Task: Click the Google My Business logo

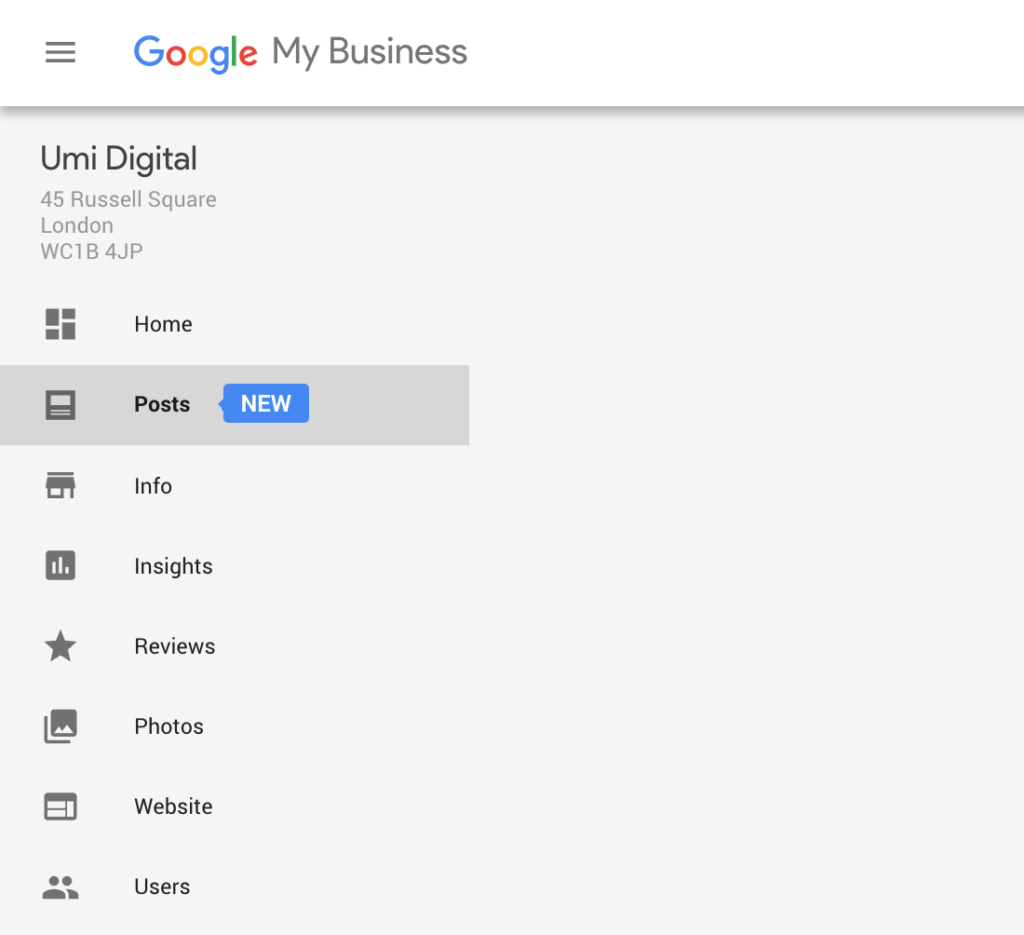Action: pyautogui.click(x=300, y=52)
